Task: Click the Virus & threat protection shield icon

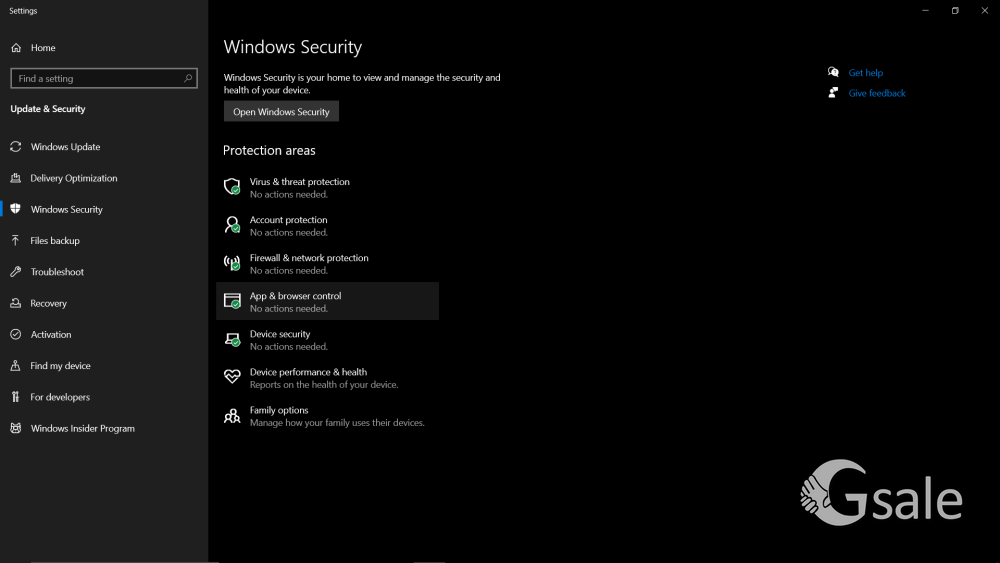Action: click(232, 186)
